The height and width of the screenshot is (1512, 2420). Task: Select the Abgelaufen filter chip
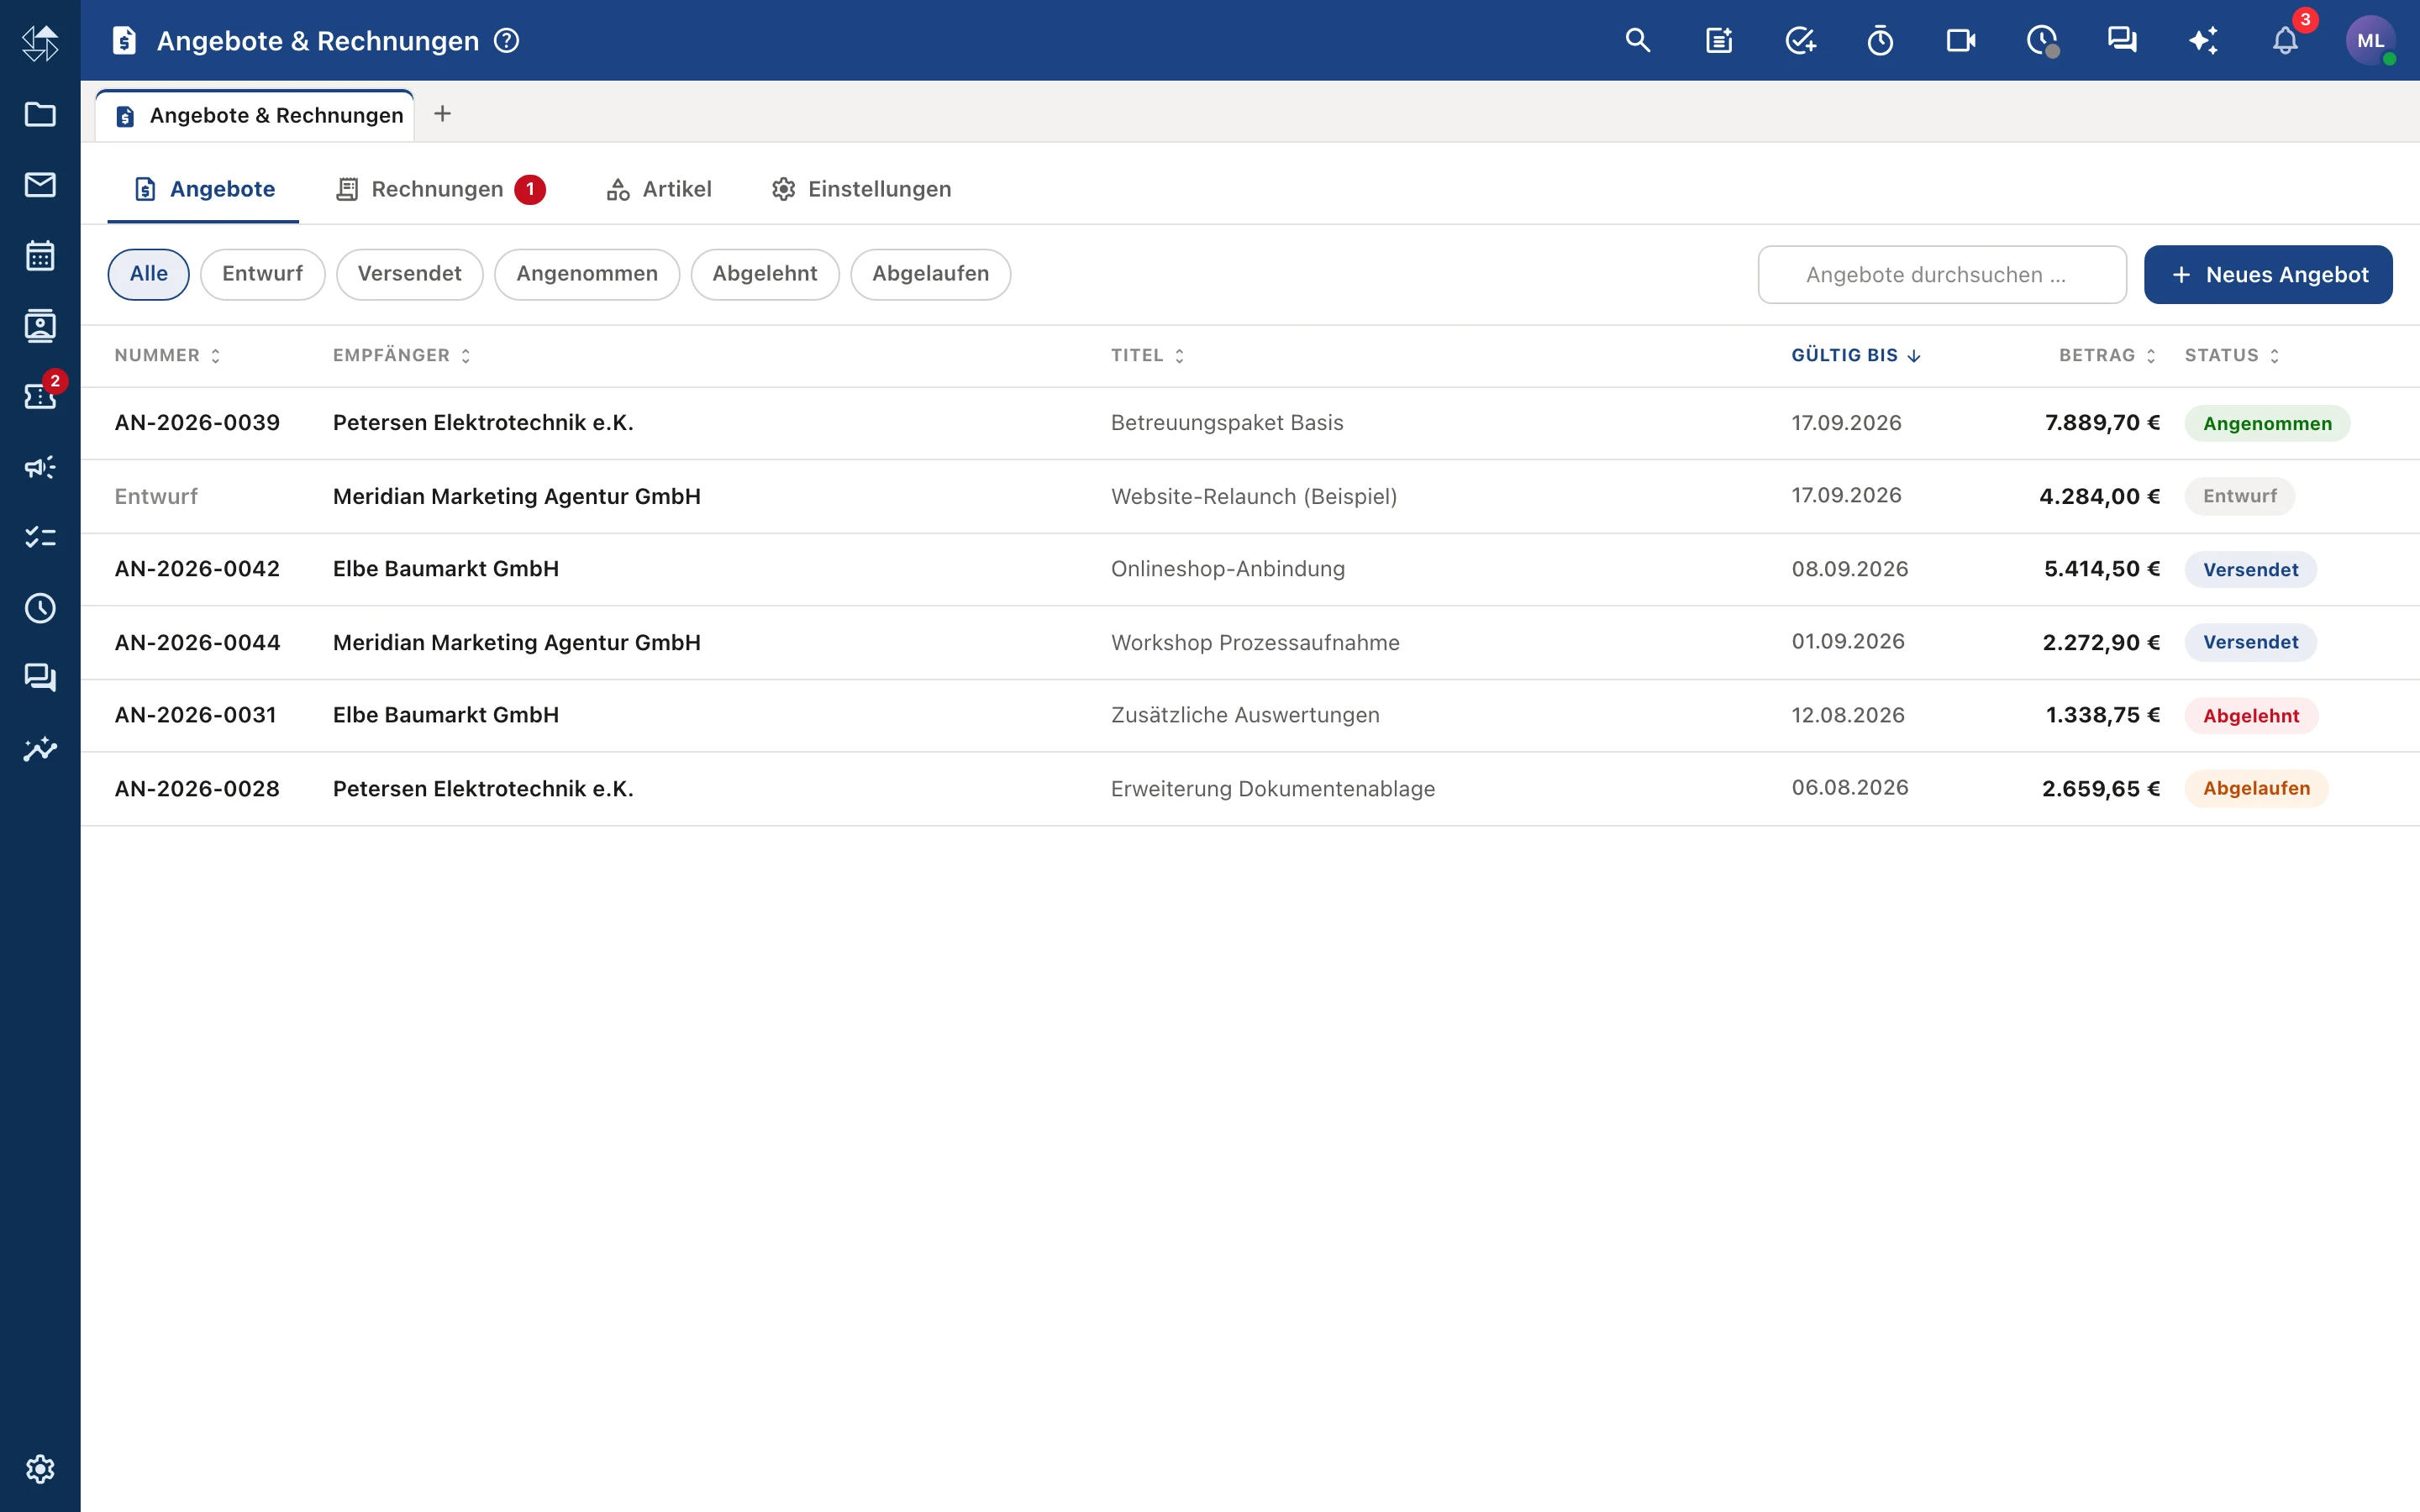pos(931,274)
